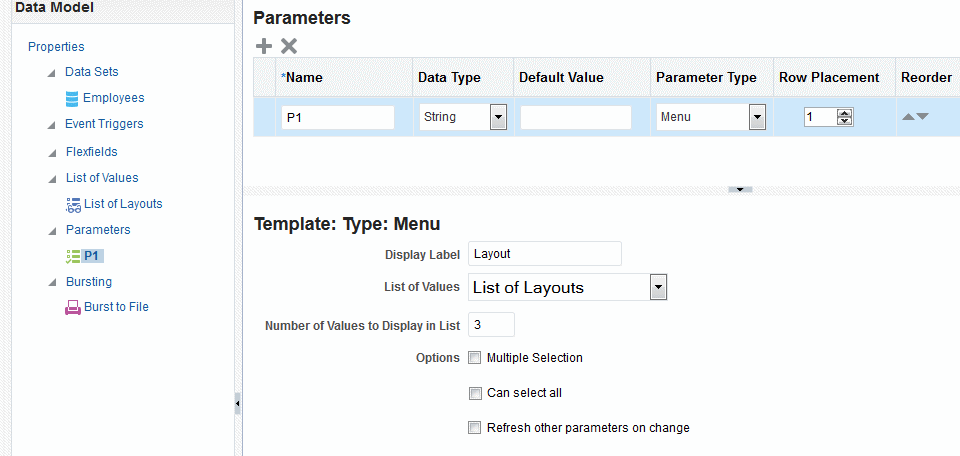Open the List of Values dropdown

pos(658,288)
